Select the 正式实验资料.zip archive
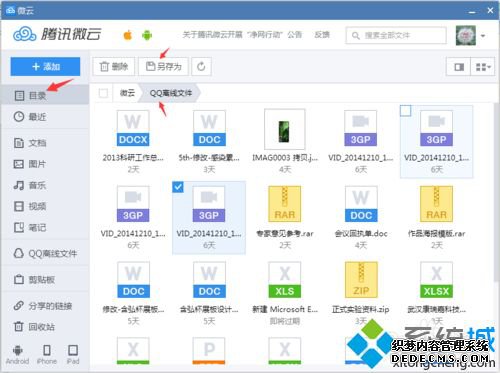The height and width of the screenshot is (373, 500). (x=361, y=293)
